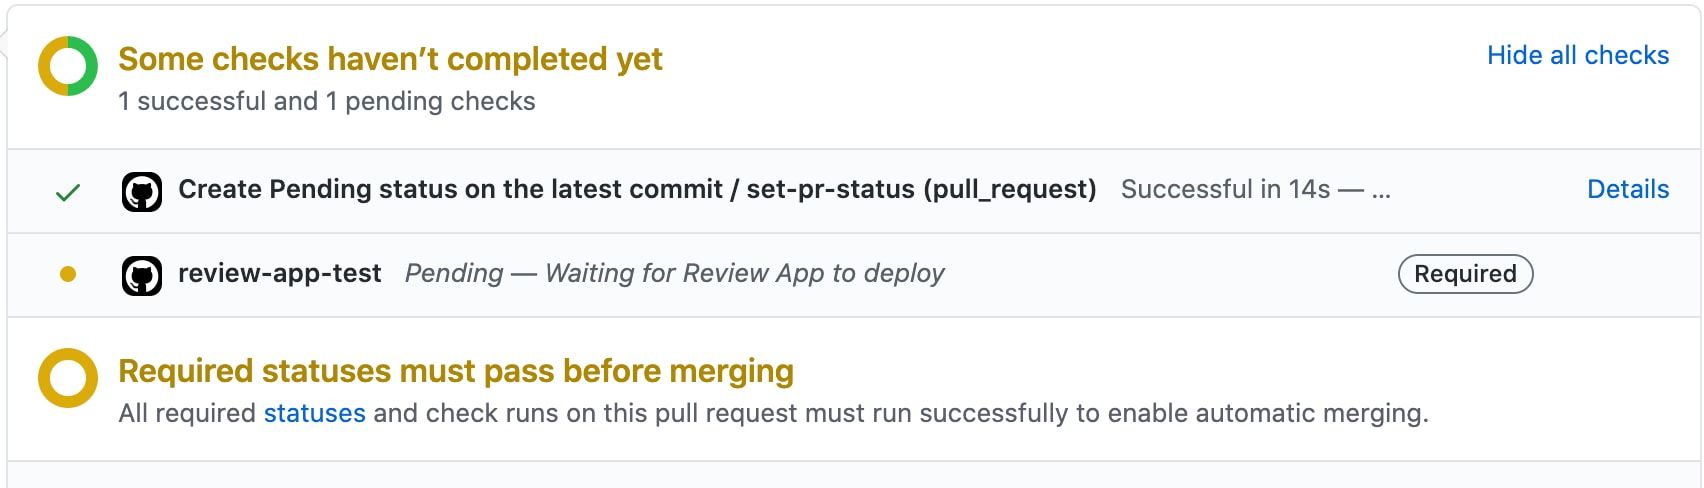
Task: Click the Required badge on review-app-test
Action: pyautogui.click(x=1465, y=274)
